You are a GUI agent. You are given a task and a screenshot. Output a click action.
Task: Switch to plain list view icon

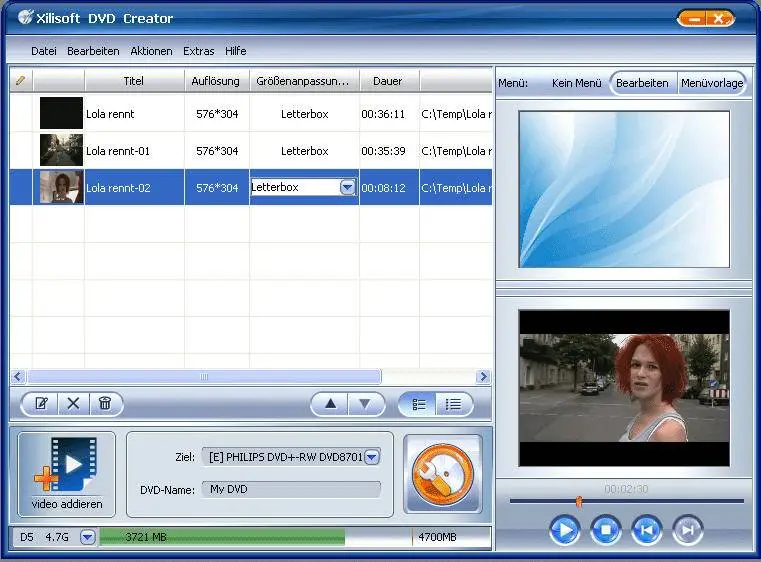click(453, 404)
